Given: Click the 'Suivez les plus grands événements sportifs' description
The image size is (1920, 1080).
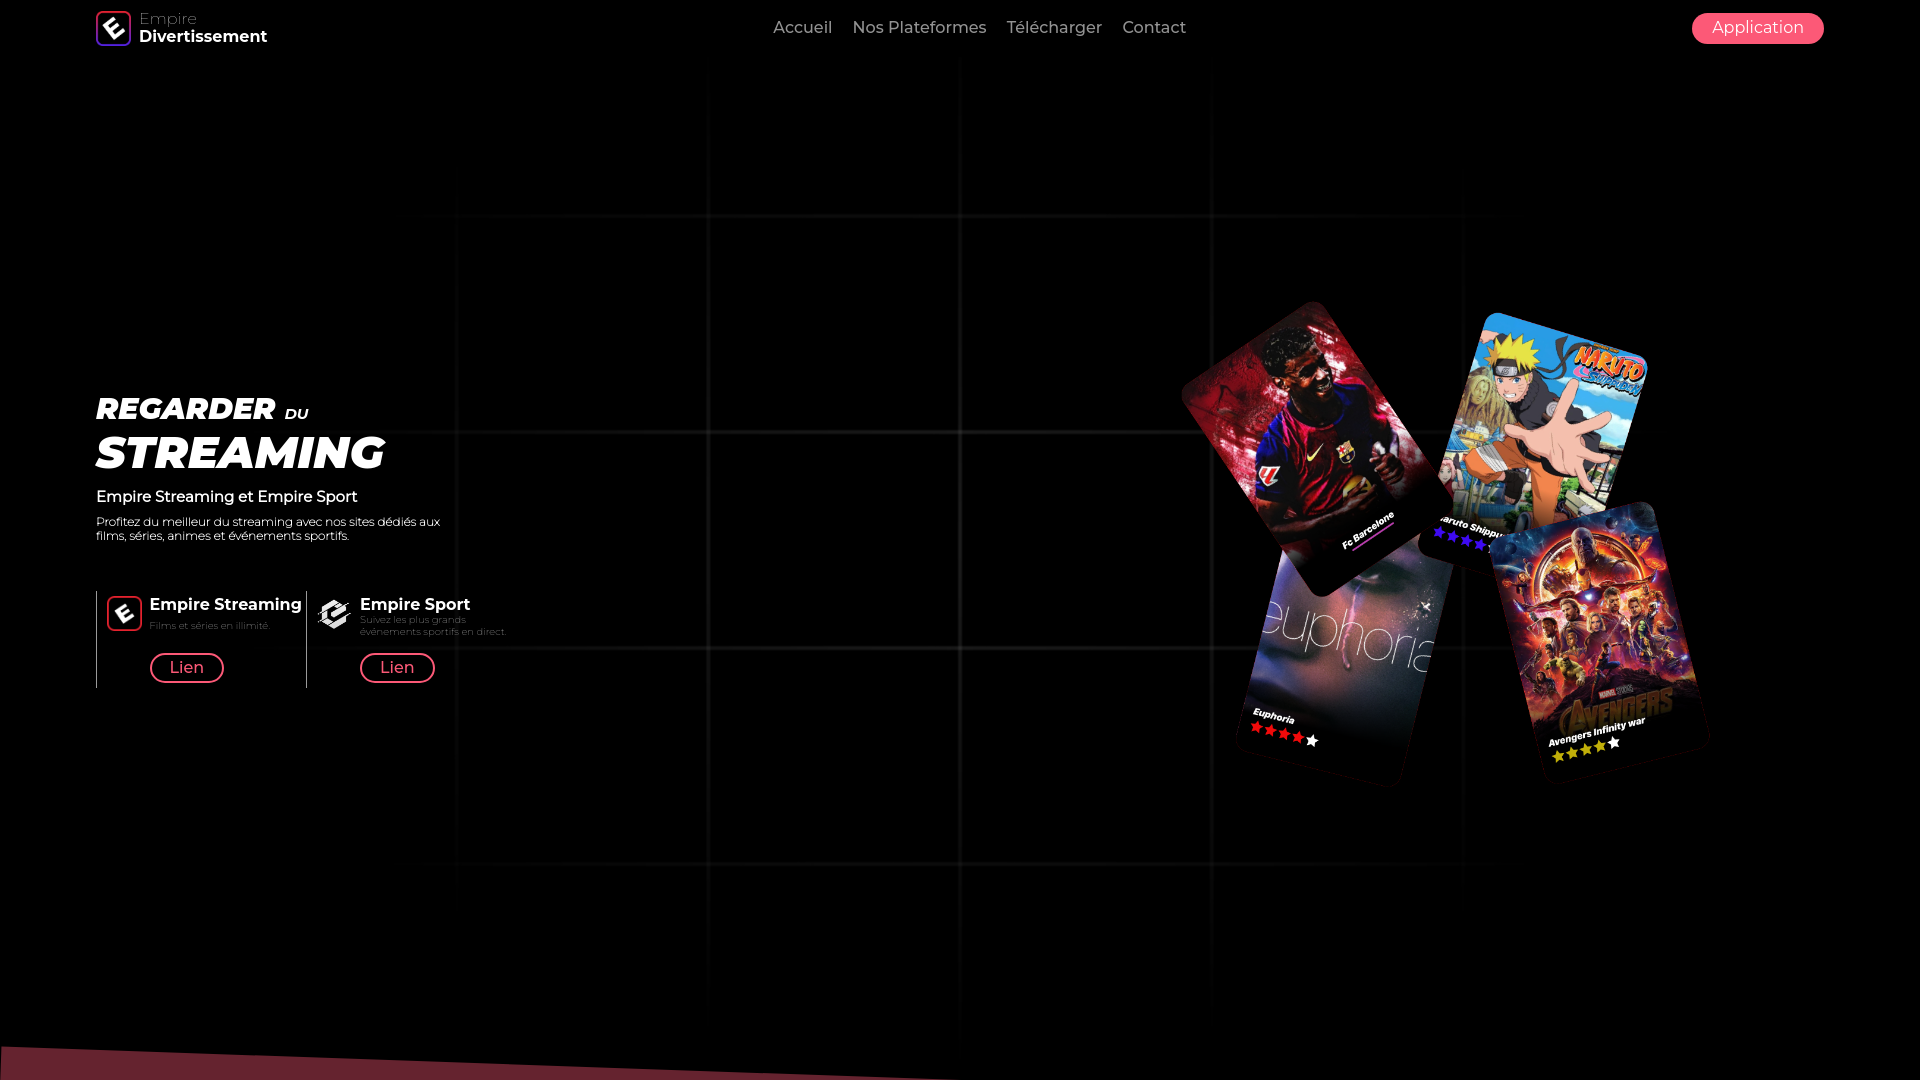Looking at the screenshot, I should point(433,626).
